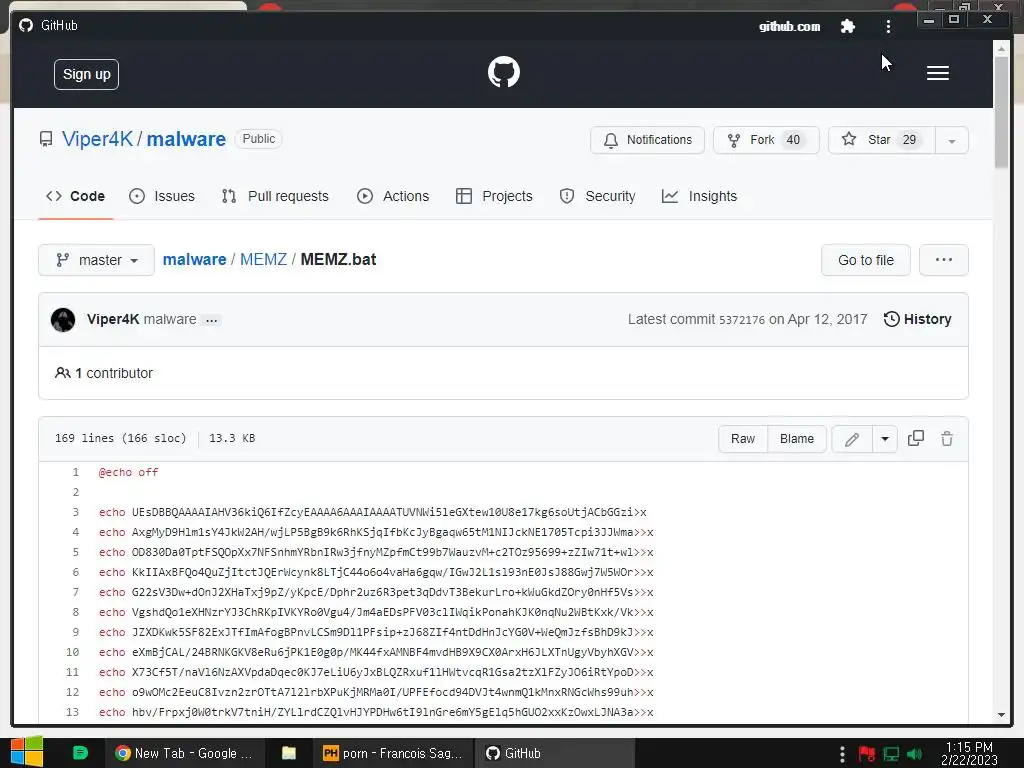Click the Viper4K commit author name
1024x768 pixels.
pyautogui.click(x=113, y=319)
